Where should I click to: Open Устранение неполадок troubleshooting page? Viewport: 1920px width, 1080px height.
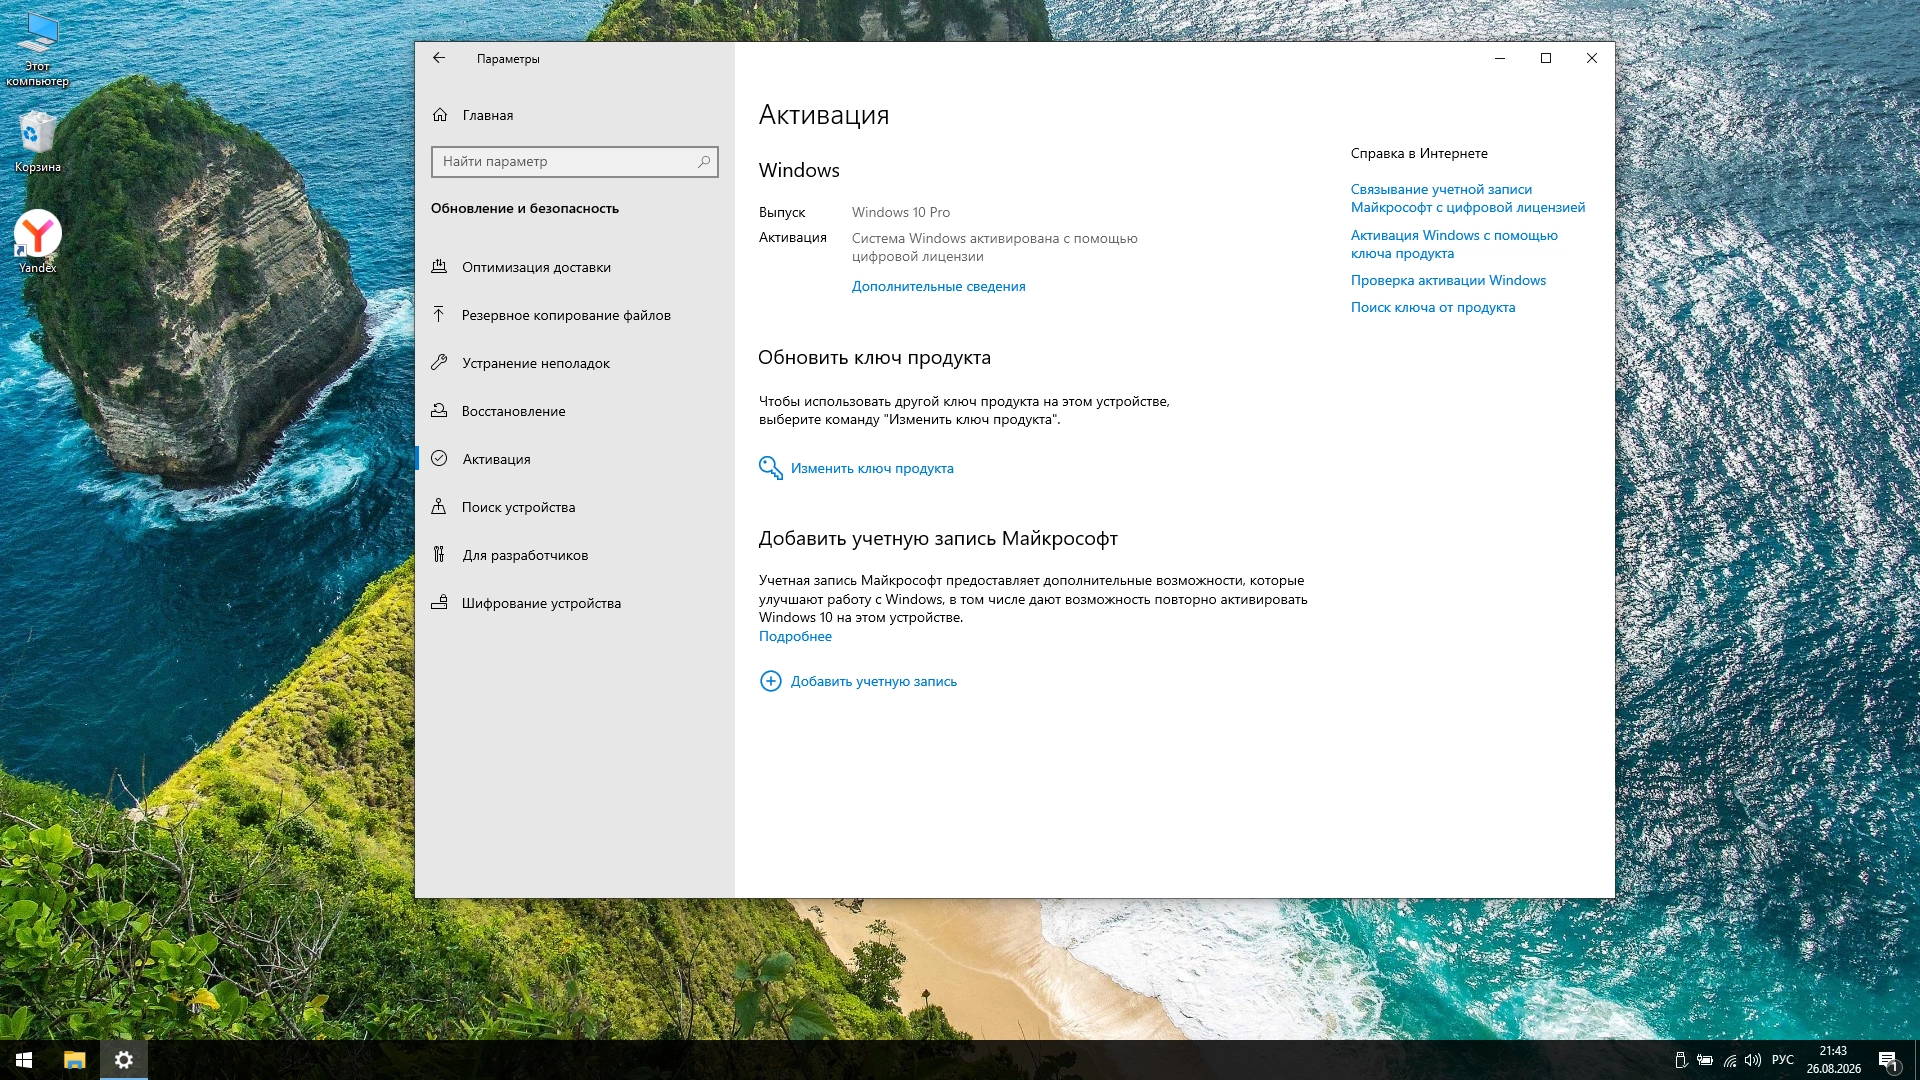pyautogui.click(x=574, y=363)
